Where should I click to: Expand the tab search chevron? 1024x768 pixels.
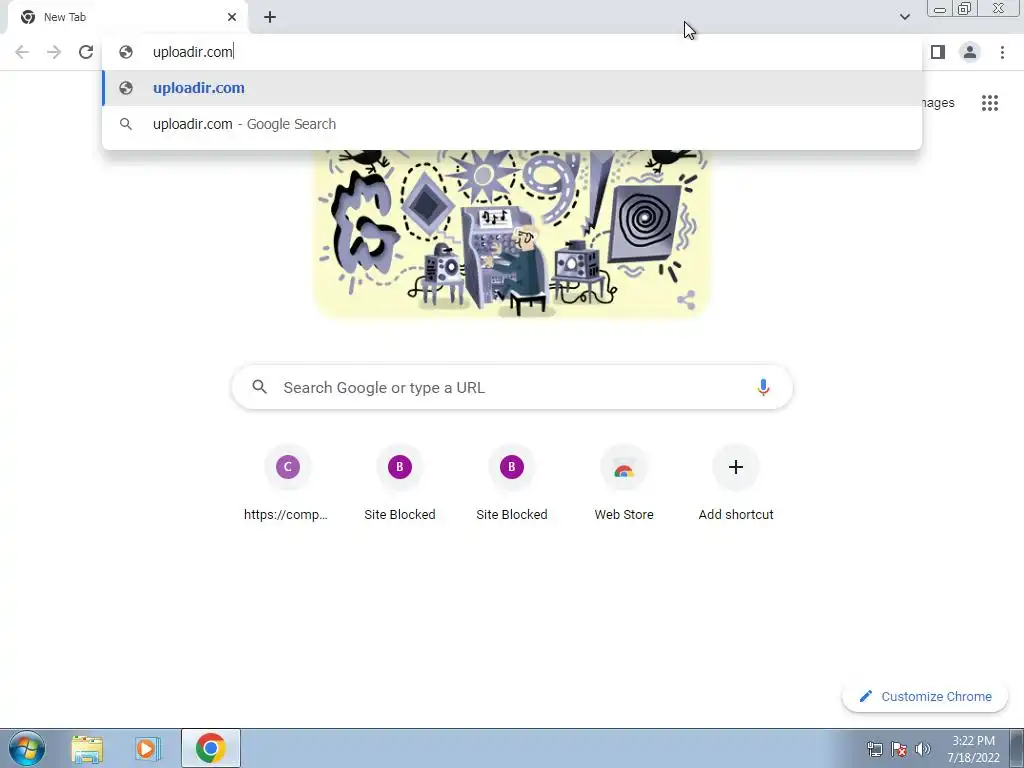click(904, 17)
